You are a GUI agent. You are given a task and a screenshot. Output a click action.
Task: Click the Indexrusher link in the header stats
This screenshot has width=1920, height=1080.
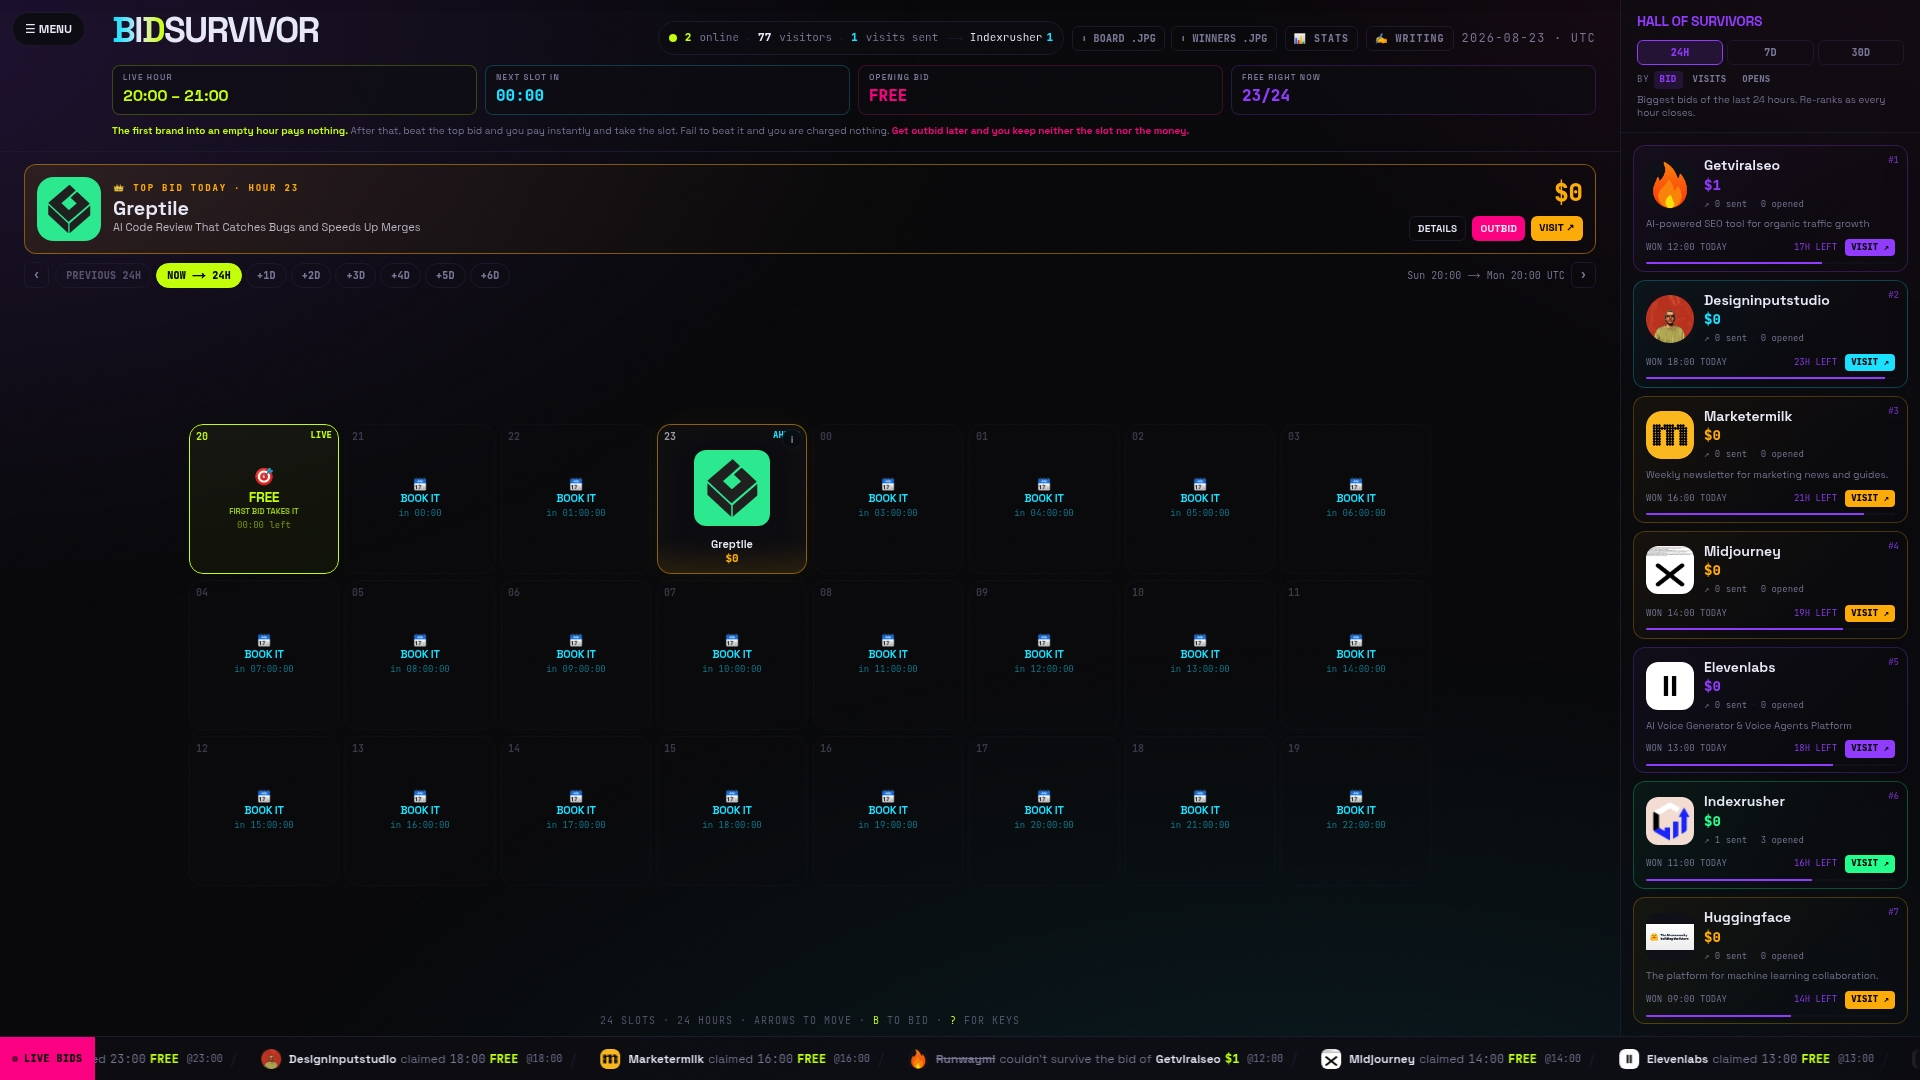point(1011,38)
